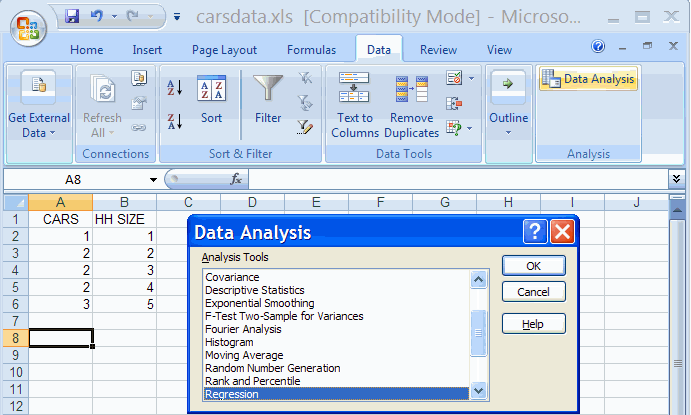Click the Filter funnel icon
This screenshot has width=691, height=415.
(267, 90)
